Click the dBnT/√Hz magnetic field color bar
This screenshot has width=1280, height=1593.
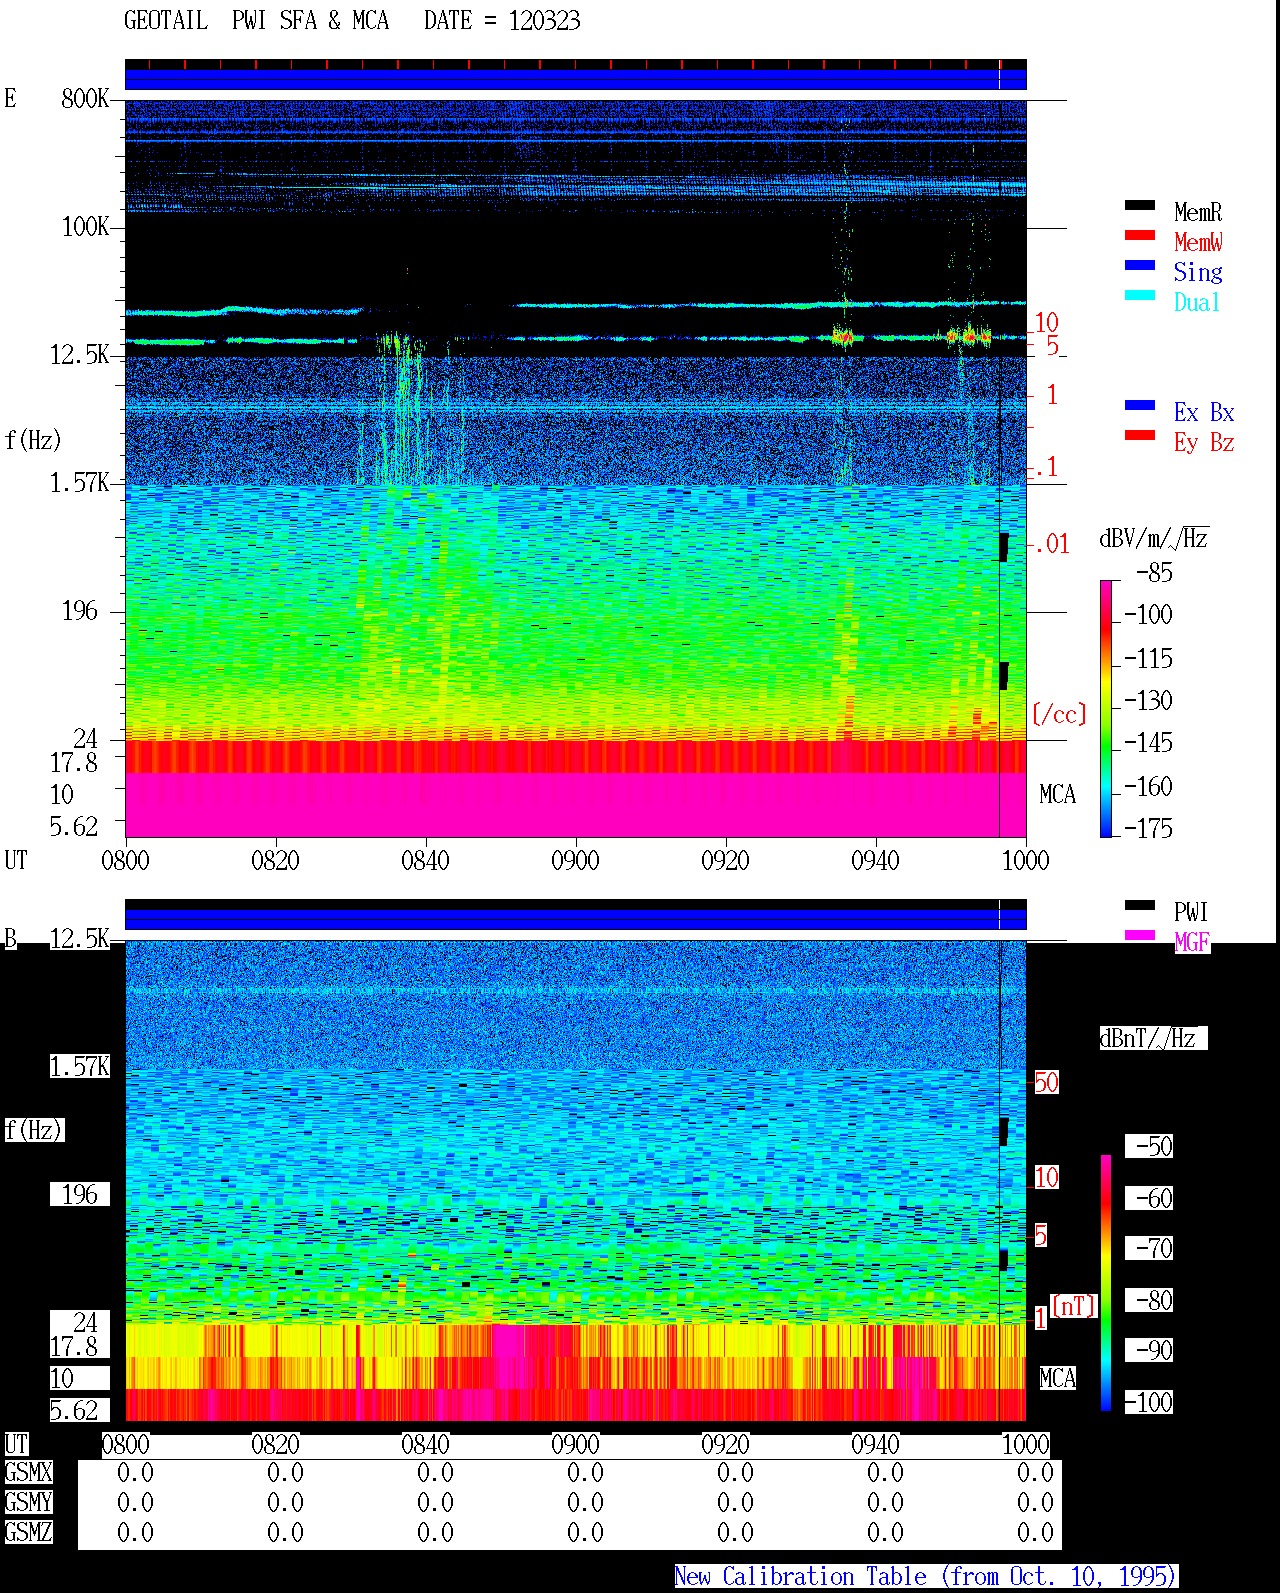coord(1106,1283)
